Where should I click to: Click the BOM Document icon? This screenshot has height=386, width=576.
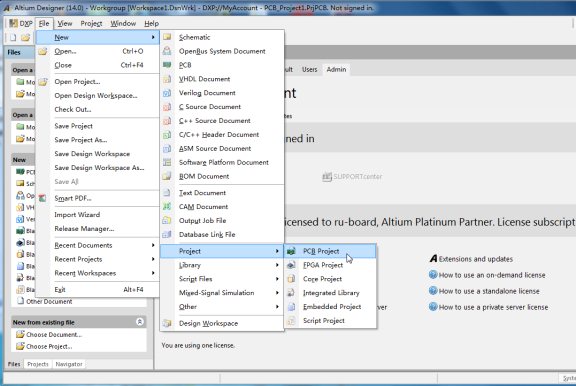pos(167,176)
